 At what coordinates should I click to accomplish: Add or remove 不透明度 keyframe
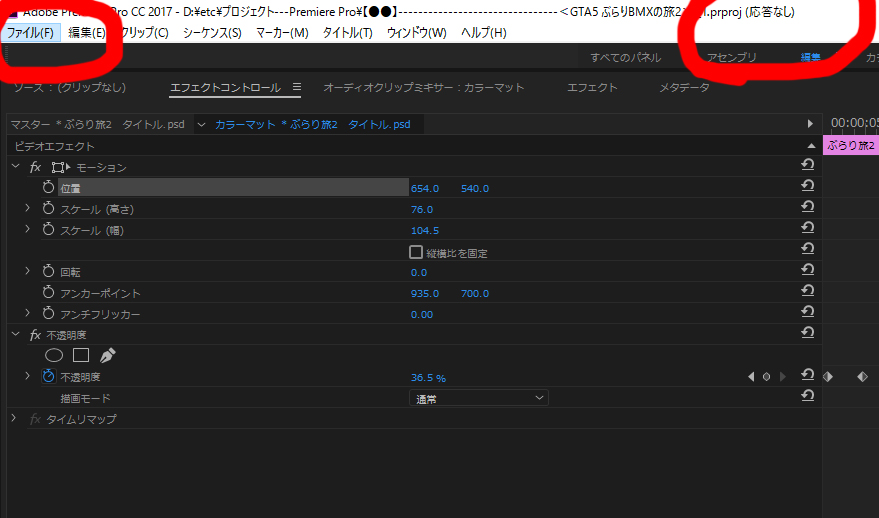[766, 377]
